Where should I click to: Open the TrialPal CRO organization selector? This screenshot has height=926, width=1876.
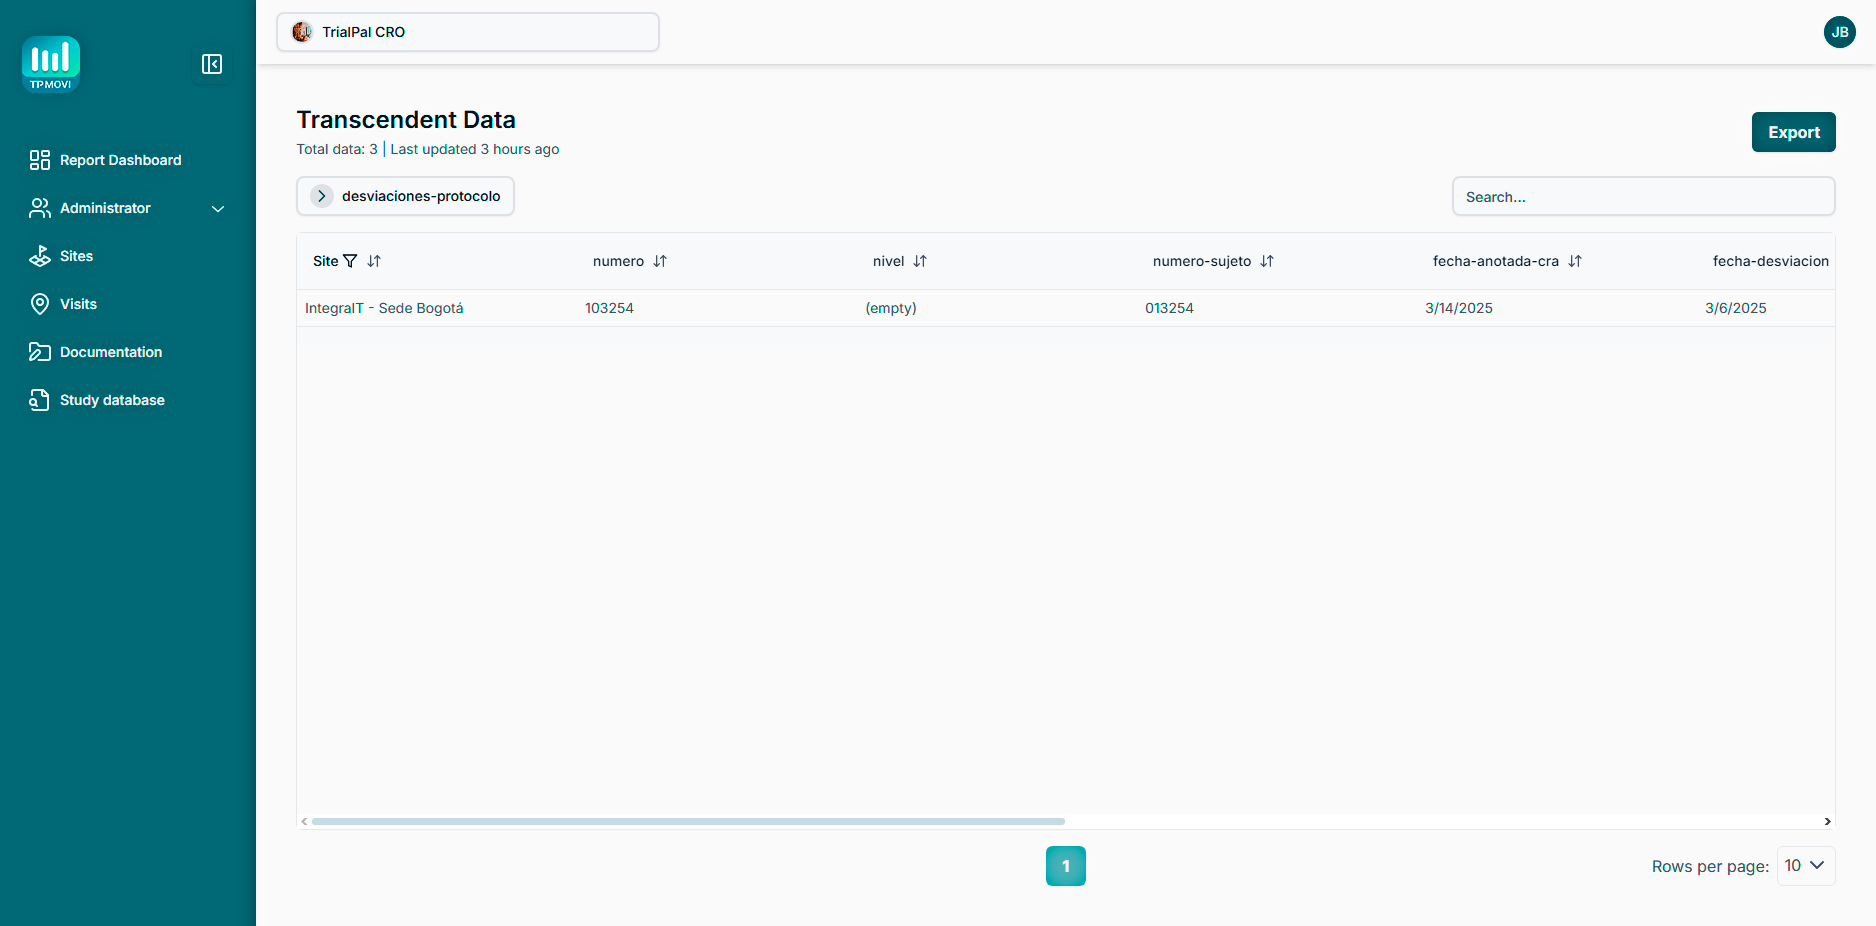click(x=467, y=32)
